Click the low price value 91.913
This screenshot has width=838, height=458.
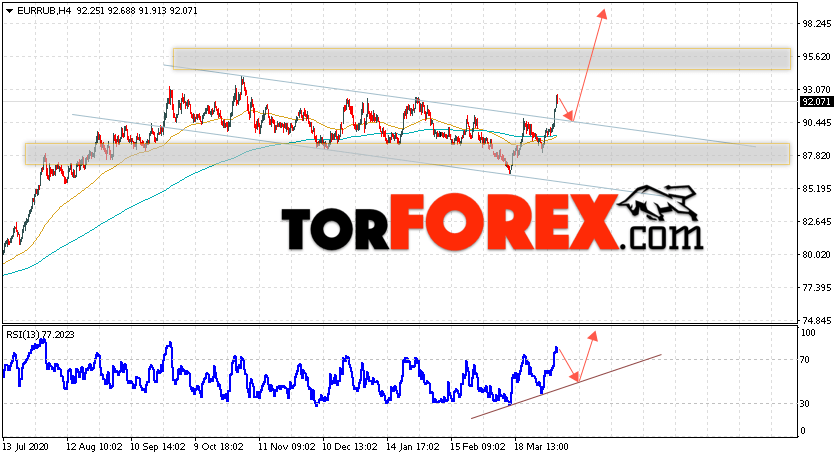[x=153, y=10]
